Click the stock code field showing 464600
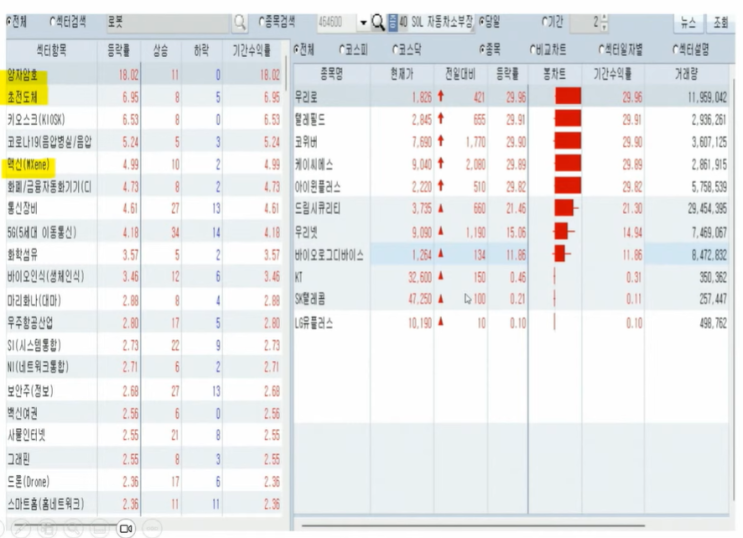Image resolution: width=743 pixels, height=538 pixels. [337, 22]
